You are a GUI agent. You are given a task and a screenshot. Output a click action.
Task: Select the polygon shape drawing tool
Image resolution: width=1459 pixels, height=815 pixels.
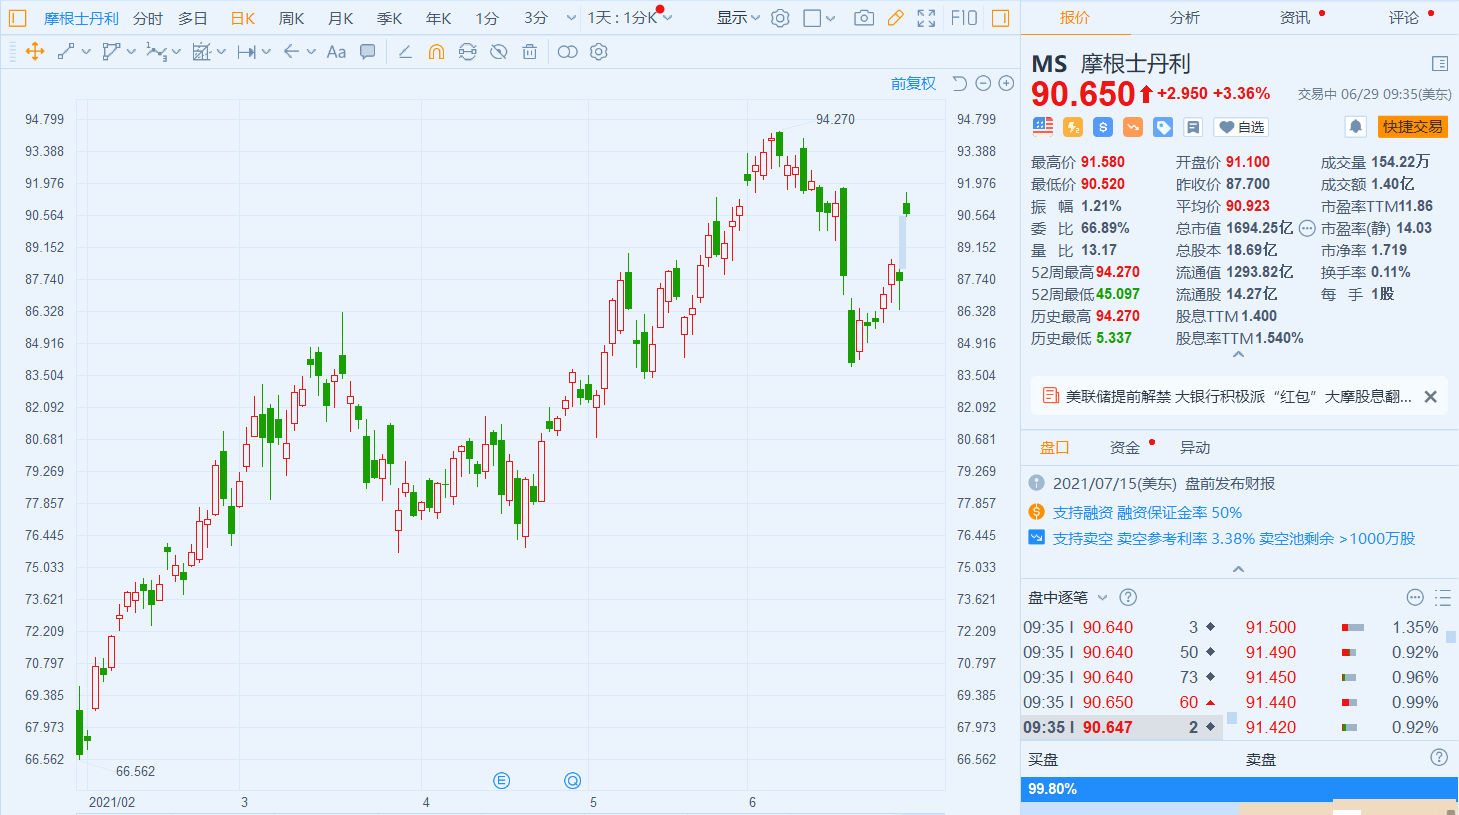click(x=111, y=52)
